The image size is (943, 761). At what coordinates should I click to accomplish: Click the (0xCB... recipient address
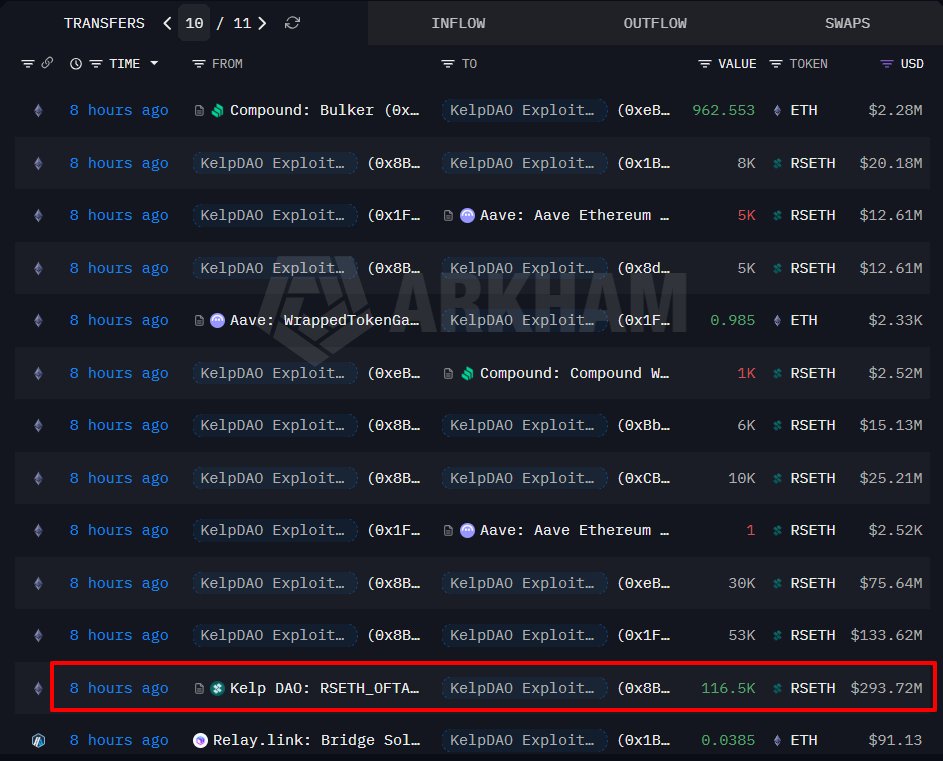pyautogui.click(x=644, y=478)
